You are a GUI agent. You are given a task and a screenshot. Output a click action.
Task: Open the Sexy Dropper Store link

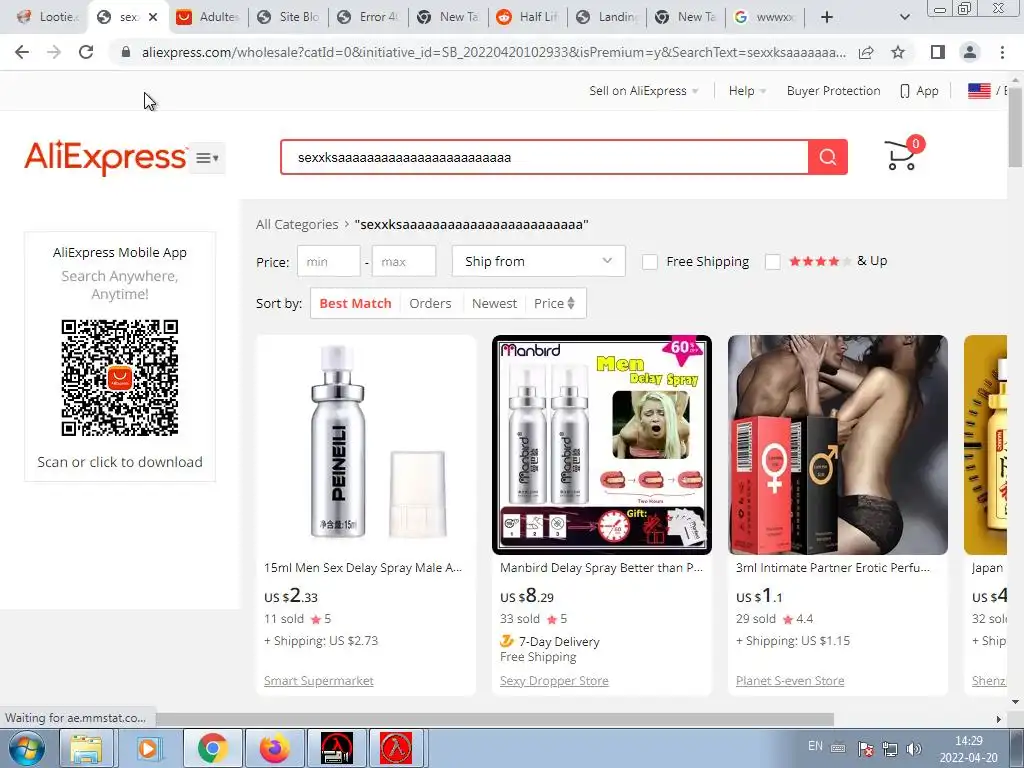point(554,680)
